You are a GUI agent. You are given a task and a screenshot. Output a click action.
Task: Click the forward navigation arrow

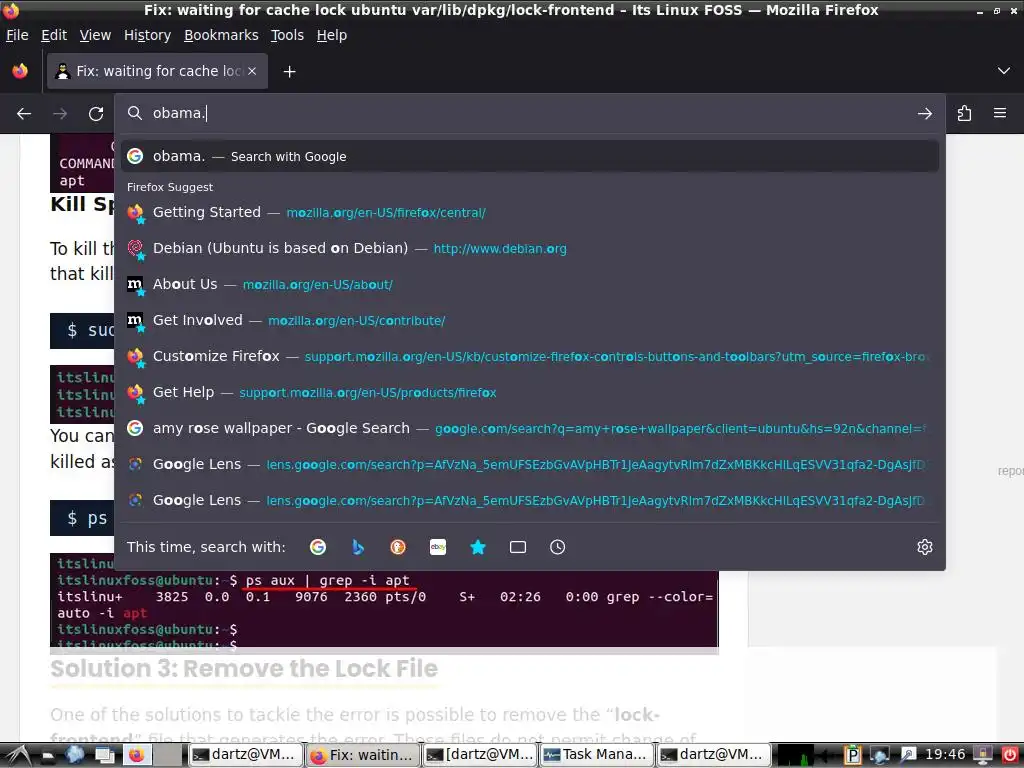60,114
